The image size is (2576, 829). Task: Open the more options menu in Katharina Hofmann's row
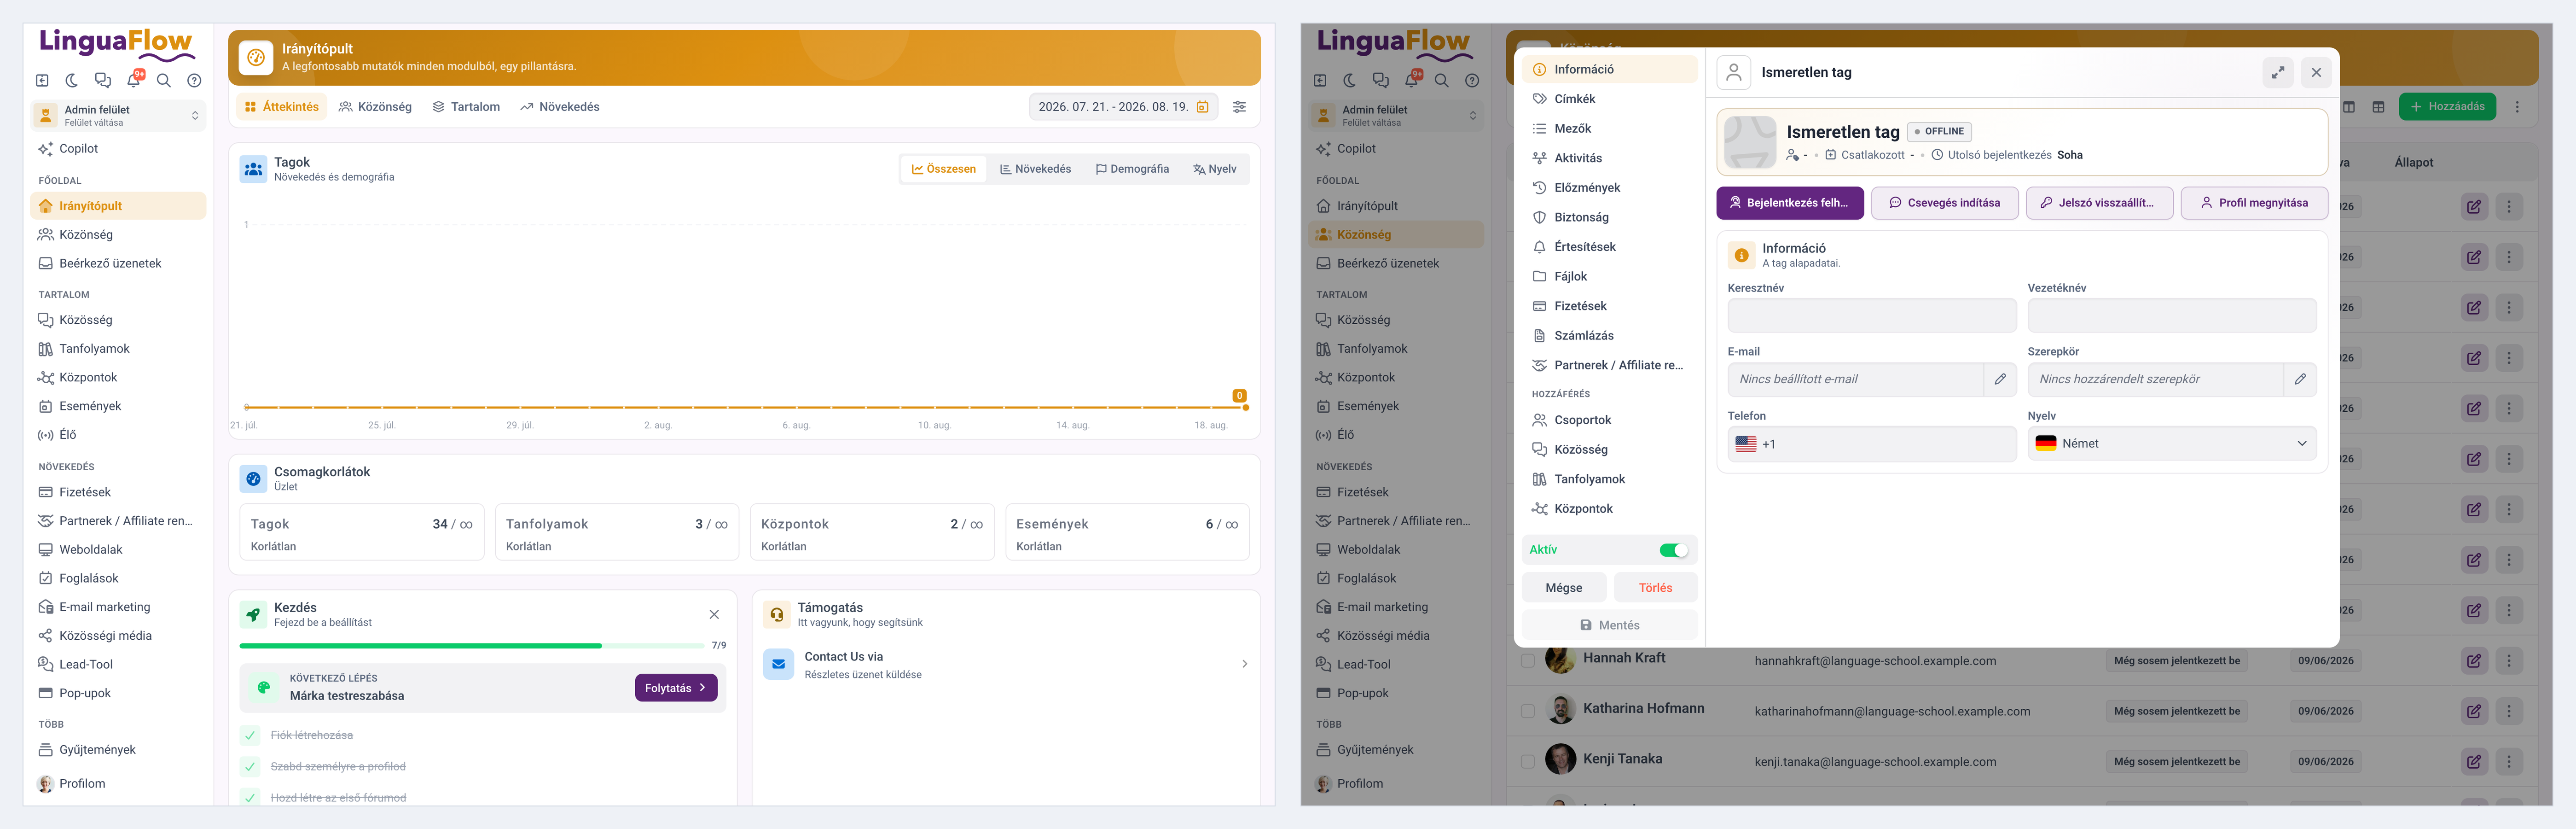2509,711
